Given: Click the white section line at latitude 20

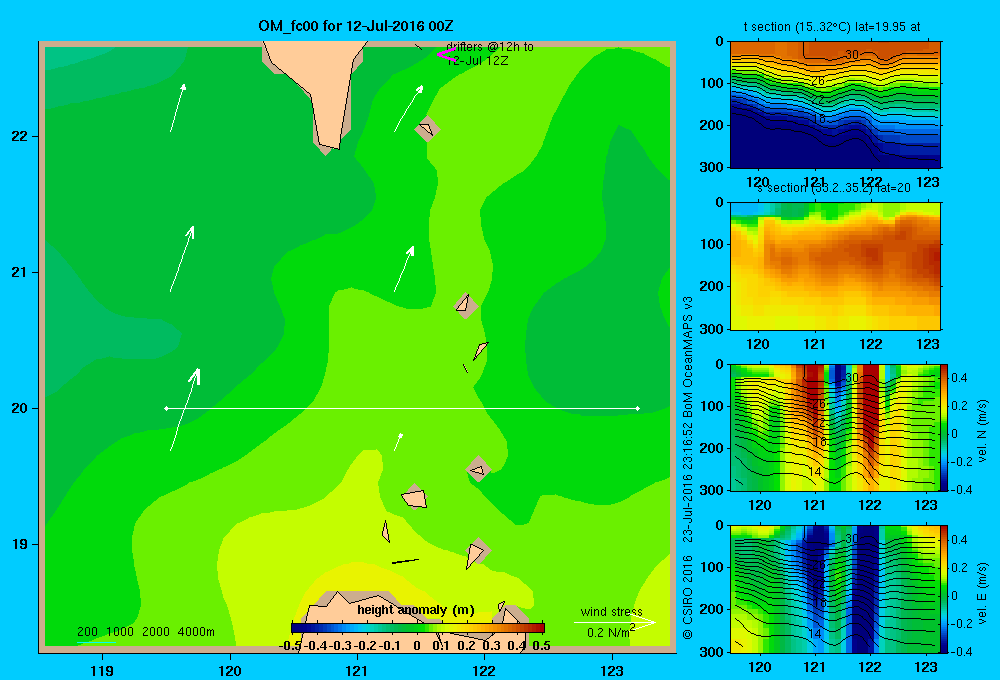Looking at the screenshot, I should tap(402, 408).
